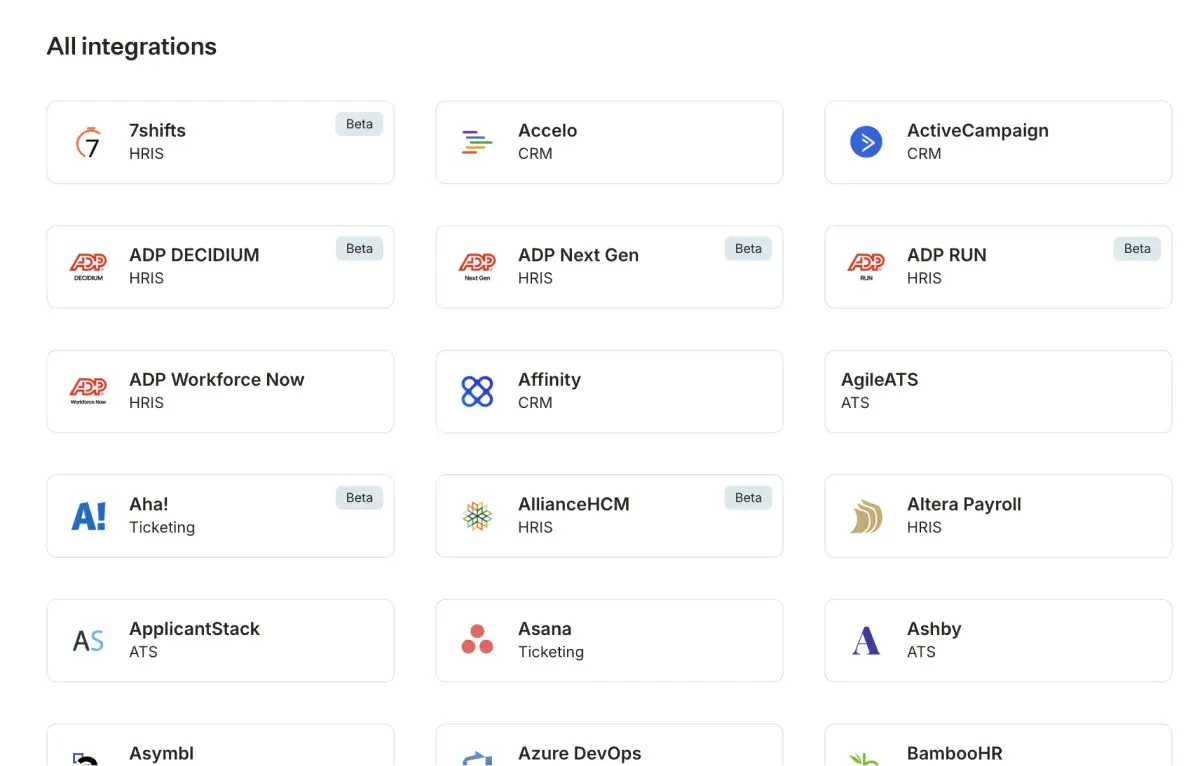
Task: Choose the Altera Payroll title
Action: coord(964,504)
